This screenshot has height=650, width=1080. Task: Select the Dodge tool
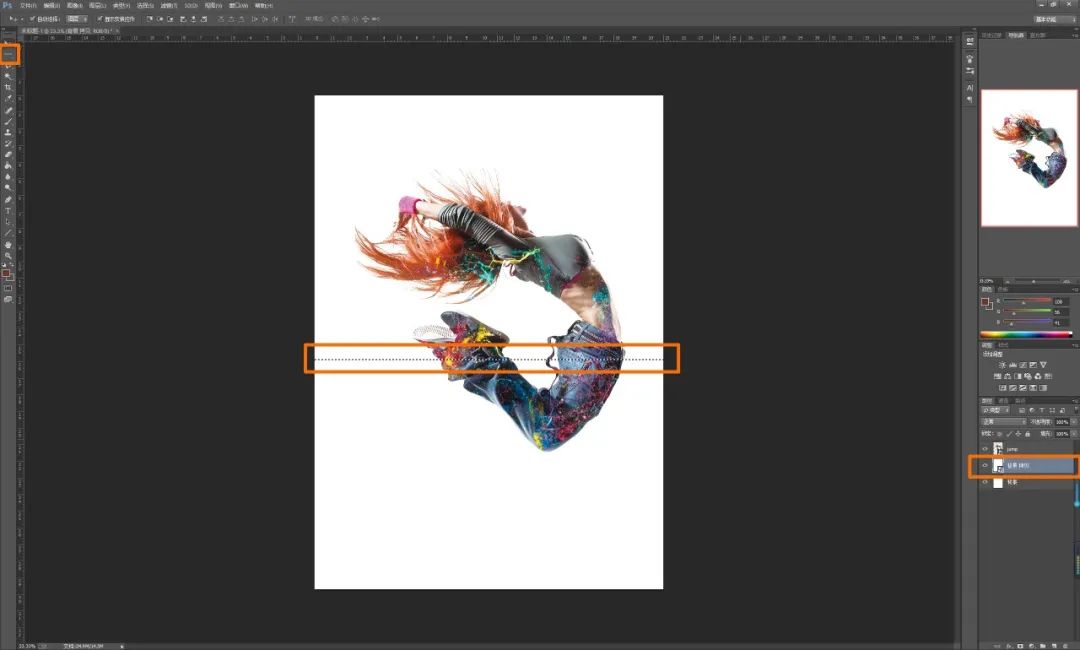(8, 187)
